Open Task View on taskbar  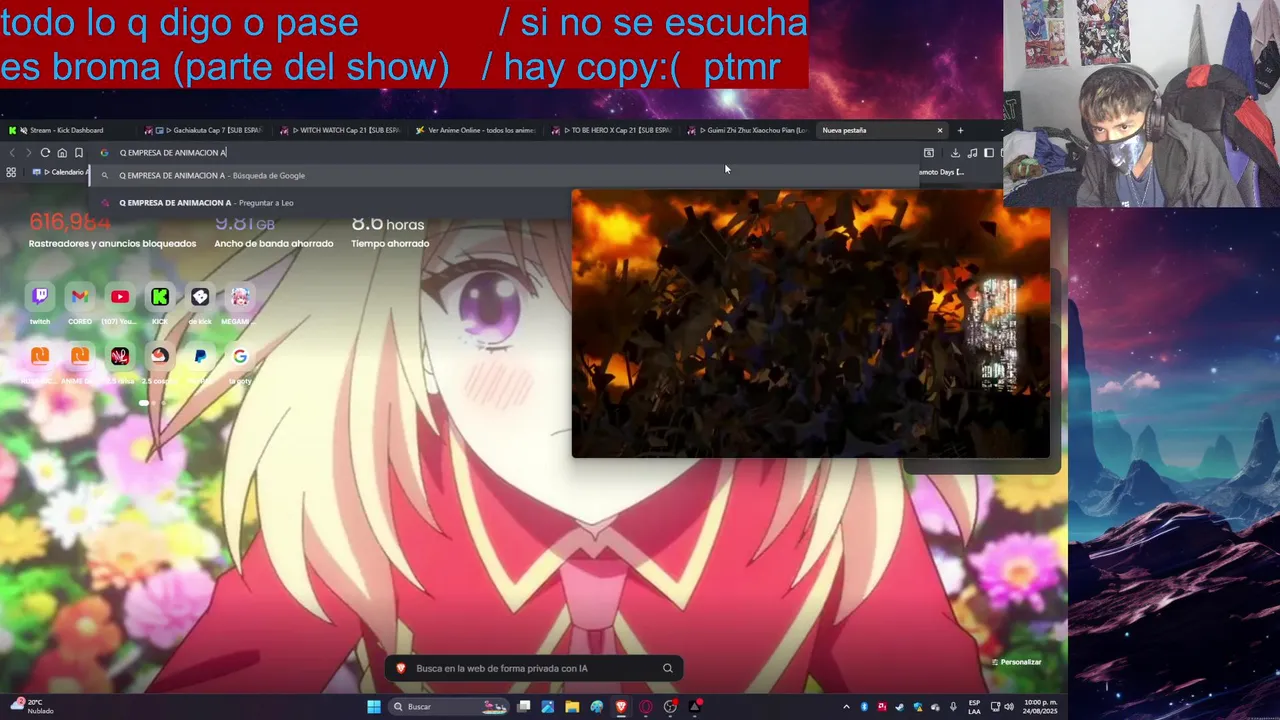click(523, 707)
